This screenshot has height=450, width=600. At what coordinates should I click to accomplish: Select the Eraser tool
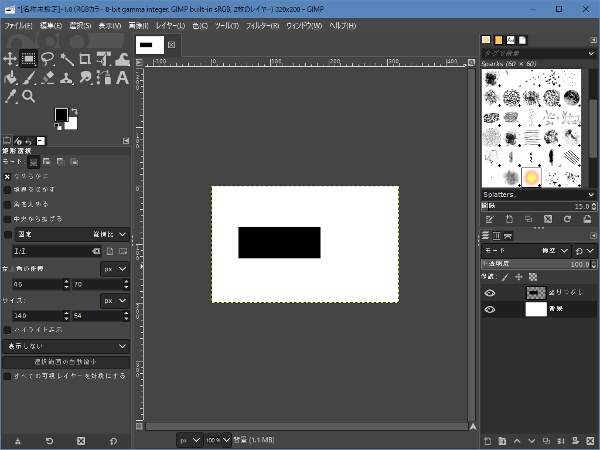pos(48,77)
